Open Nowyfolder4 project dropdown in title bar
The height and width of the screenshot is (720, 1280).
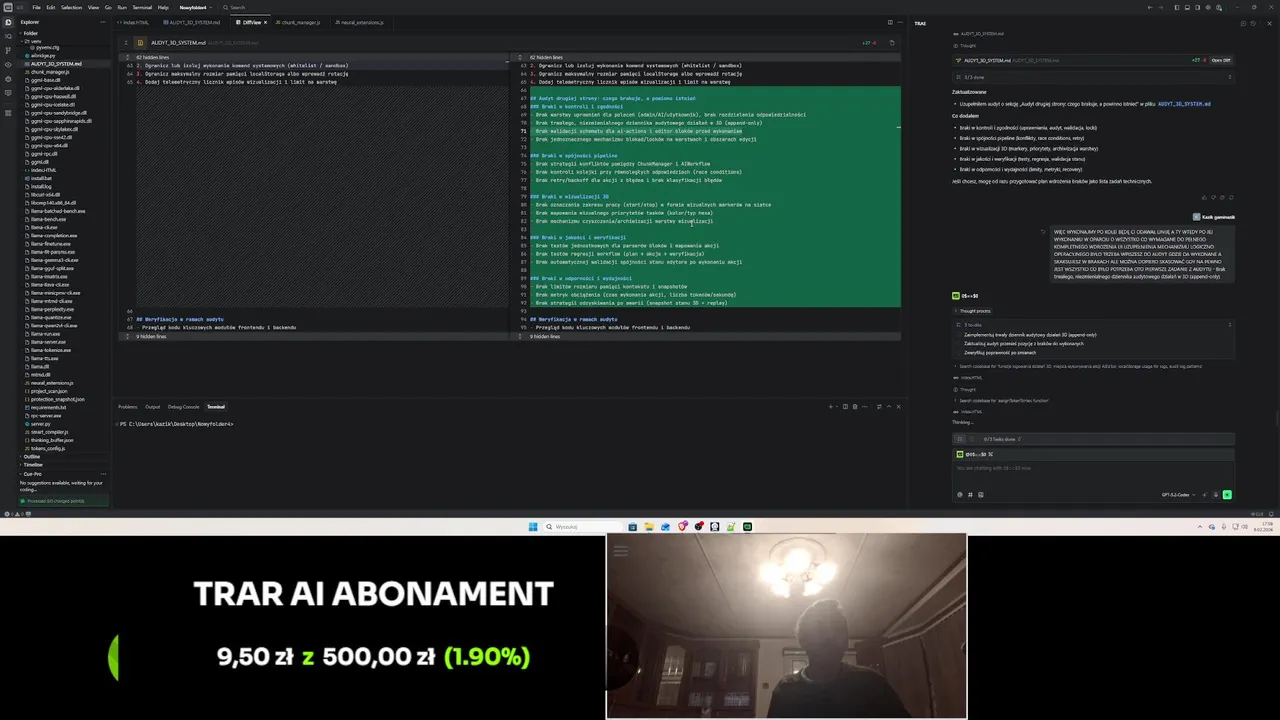194,7
